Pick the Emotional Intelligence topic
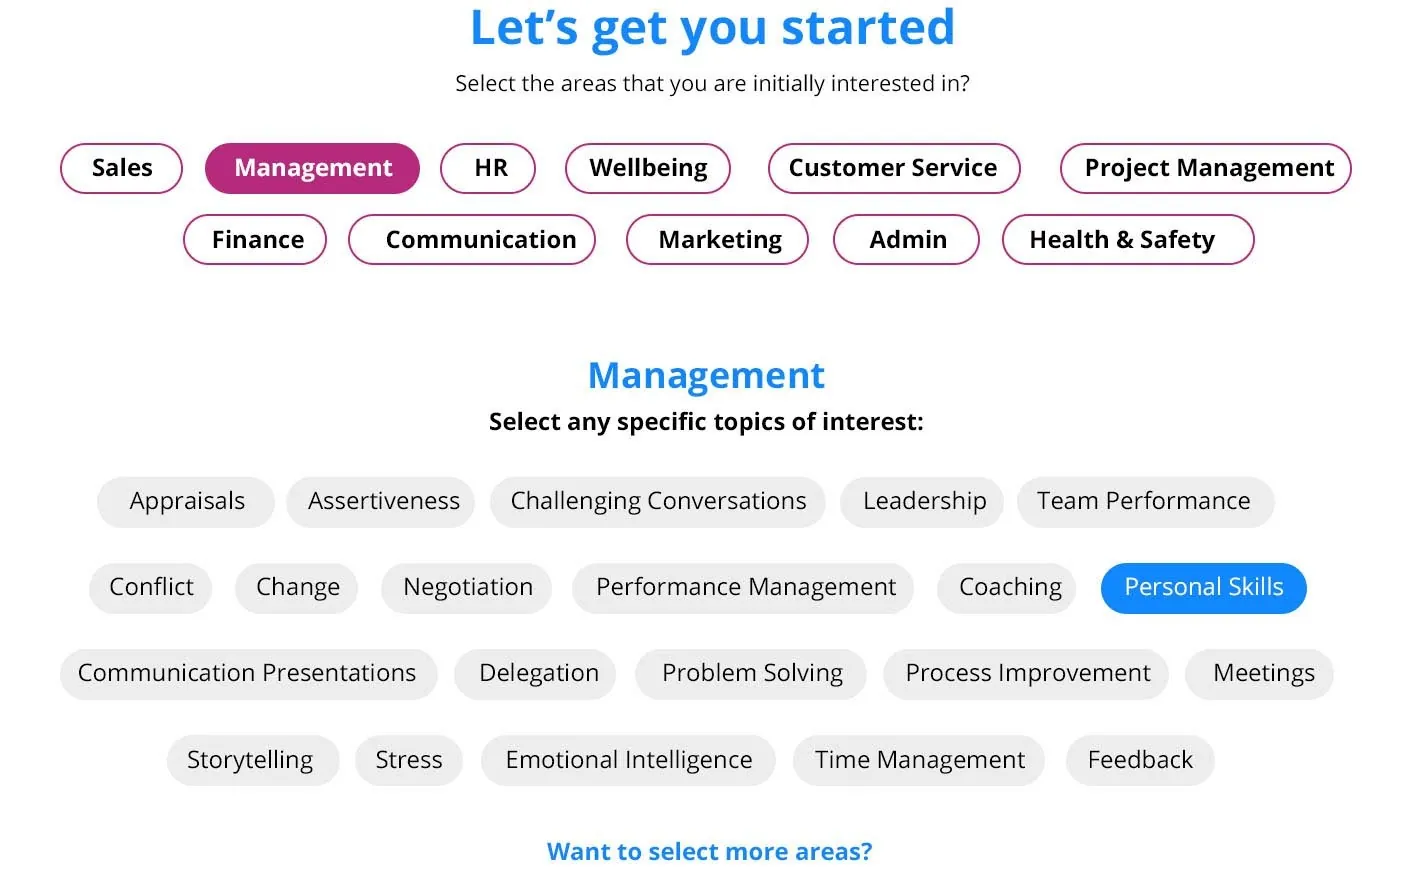The height and width of the screenshot is (881, 1422). (x=628, y=761)
